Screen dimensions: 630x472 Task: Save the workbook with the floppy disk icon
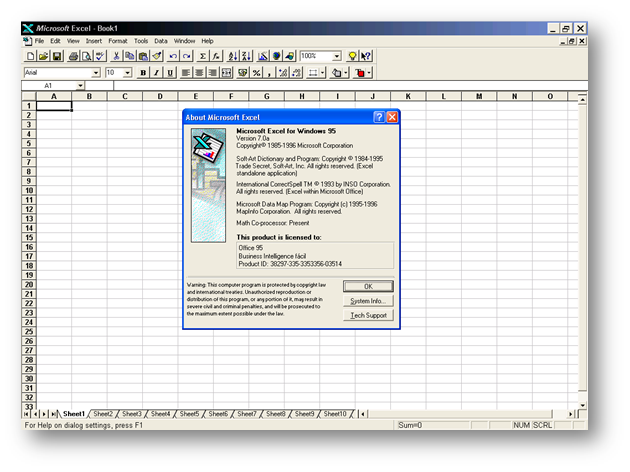pyautogui.click(x=57, y=56)
